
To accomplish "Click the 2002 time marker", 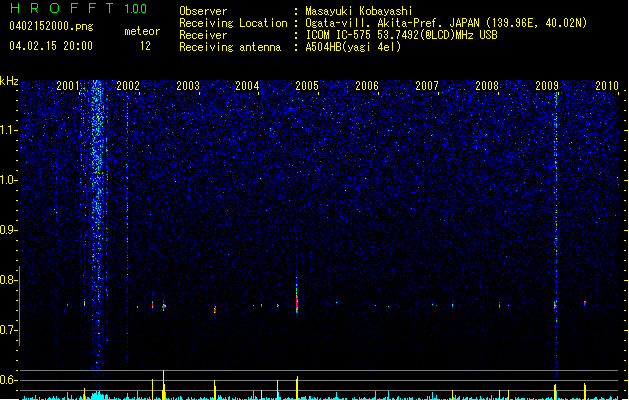I will (x=128, y=86).
